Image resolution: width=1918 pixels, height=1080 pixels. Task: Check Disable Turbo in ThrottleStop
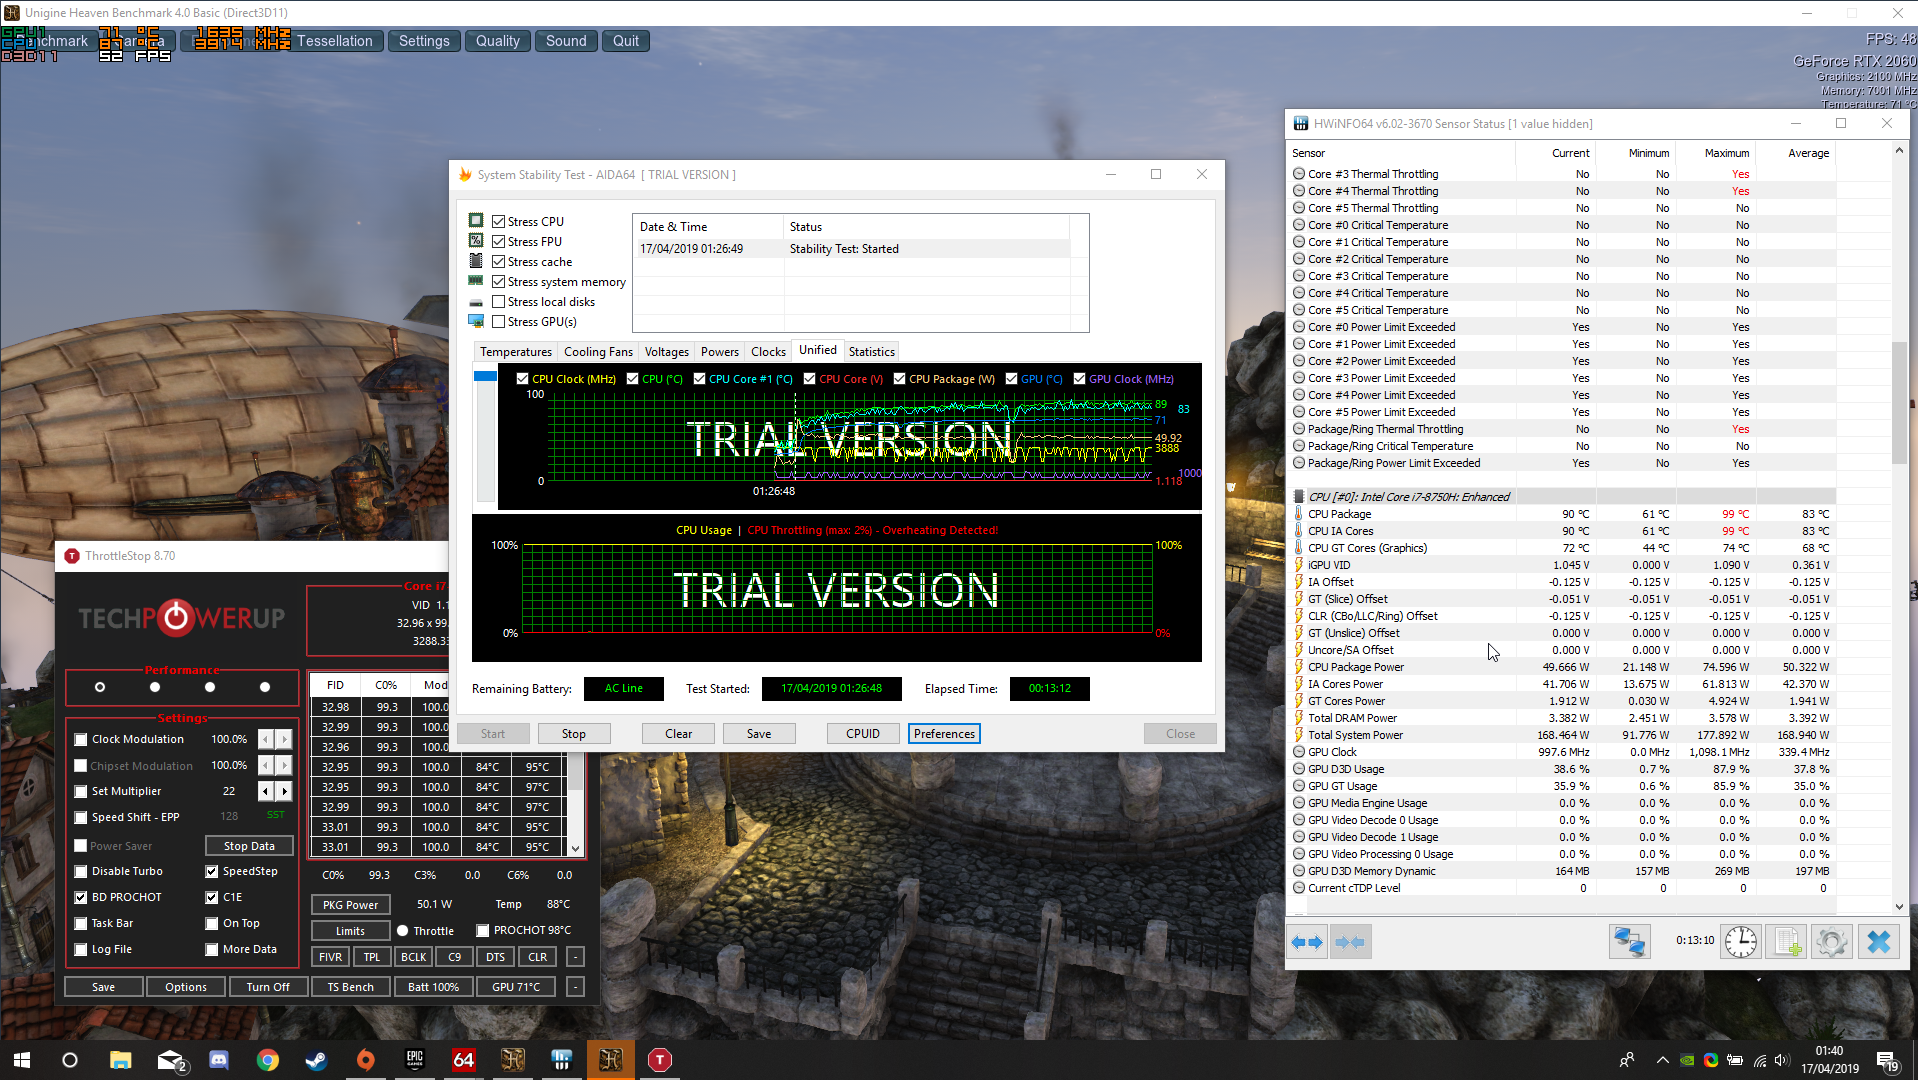tap(81, 871)
